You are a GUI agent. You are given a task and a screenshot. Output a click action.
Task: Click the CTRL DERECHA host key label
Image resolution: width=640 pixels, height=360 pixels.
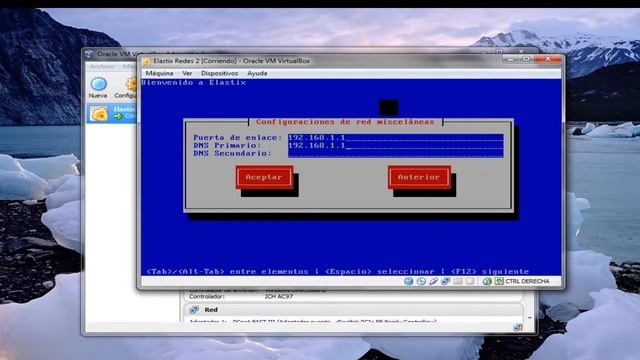[527, 281]
